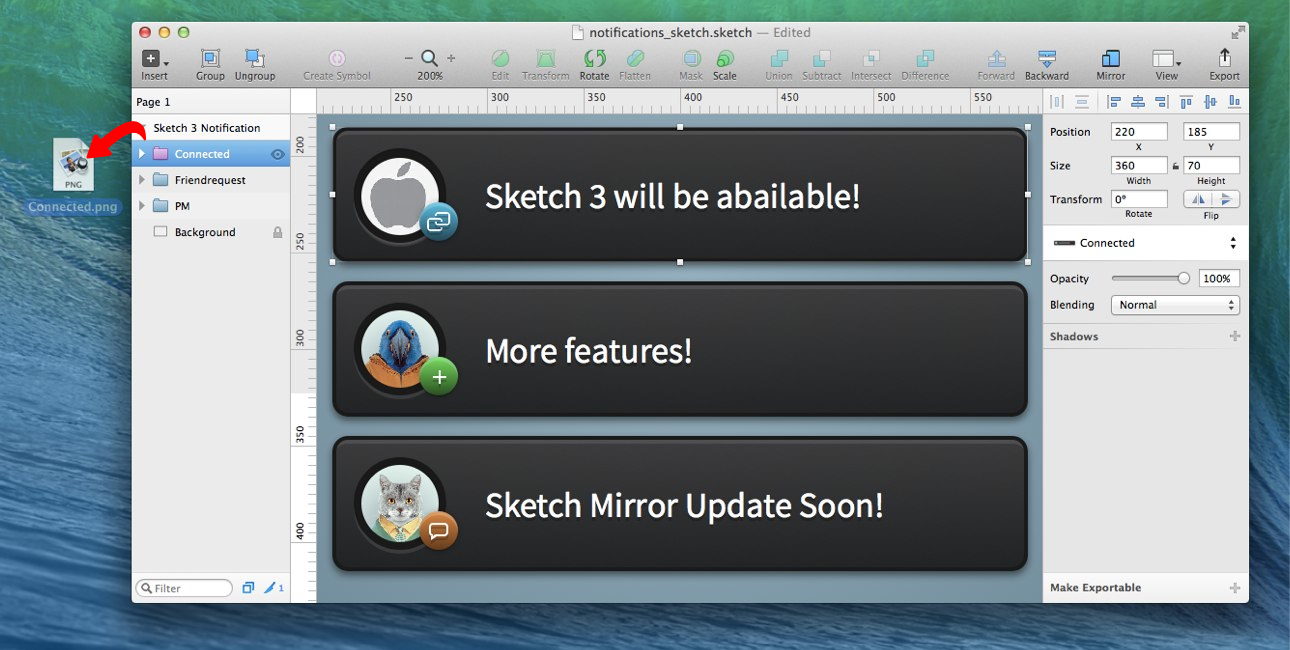Zoom out with the minus button
Screen dimensions: 1290x650
point(408,59)
